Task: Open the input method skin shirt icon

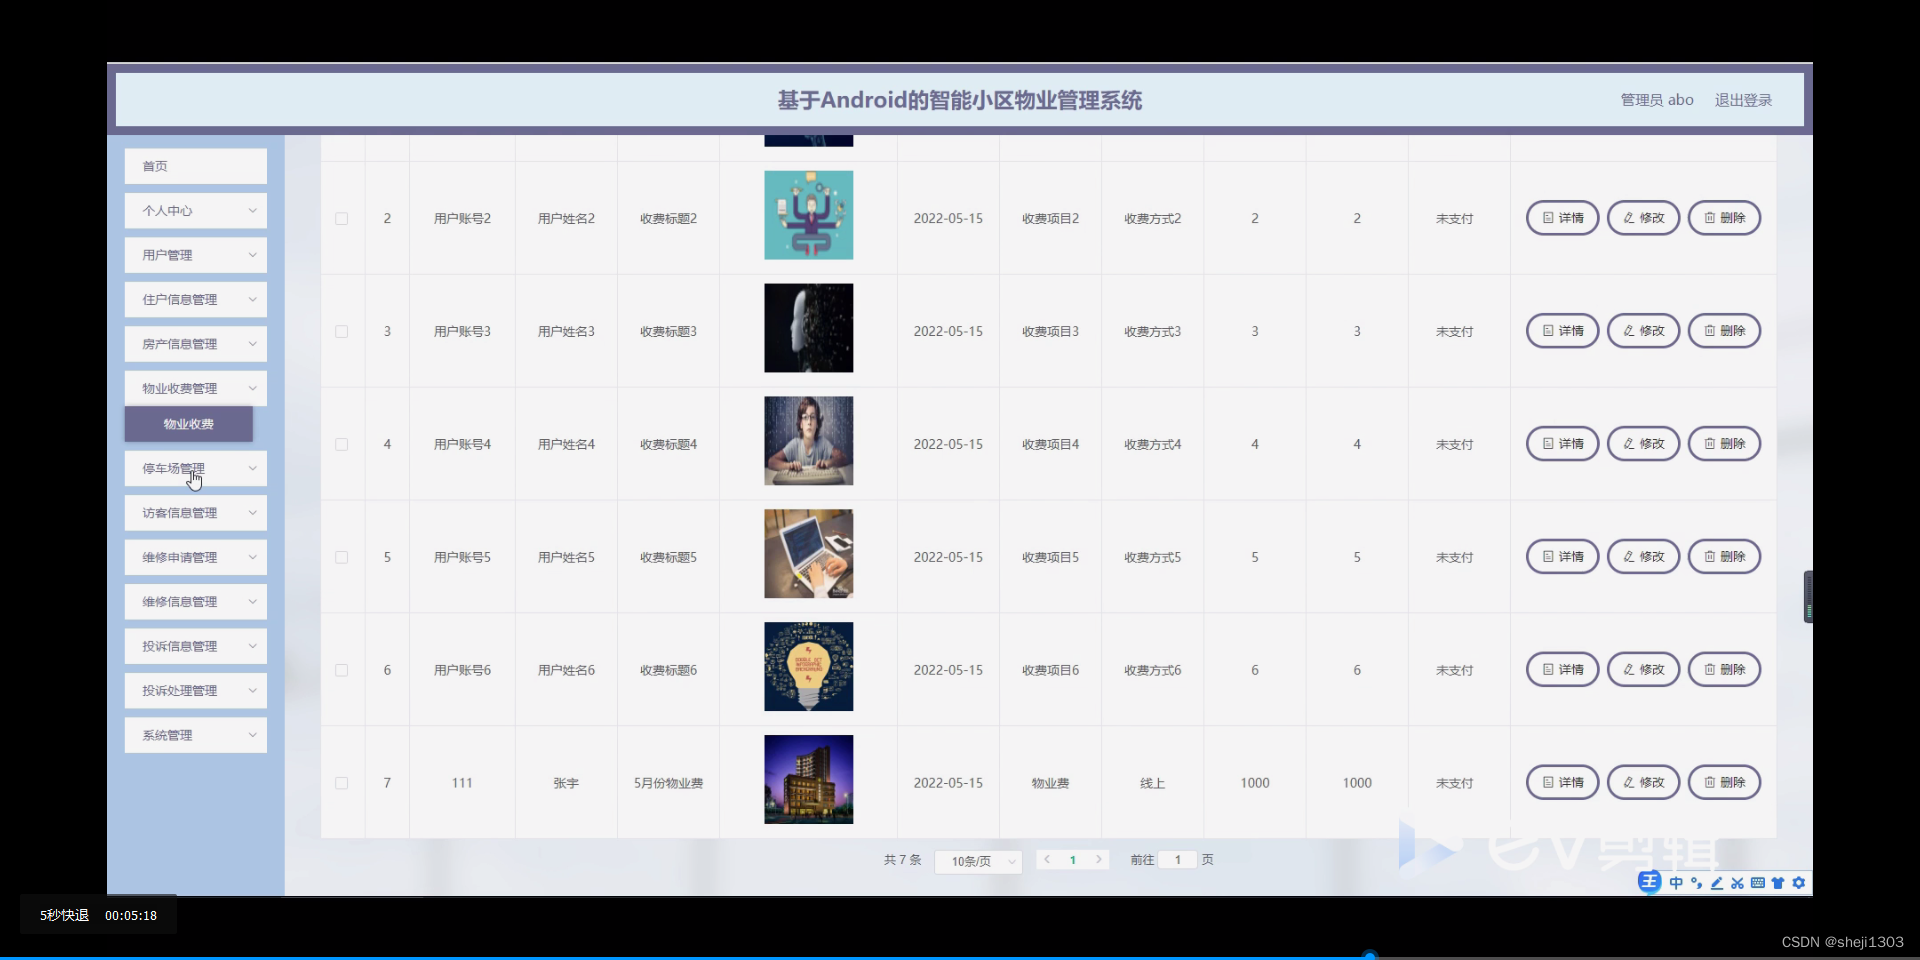Action: (1778, 883)
